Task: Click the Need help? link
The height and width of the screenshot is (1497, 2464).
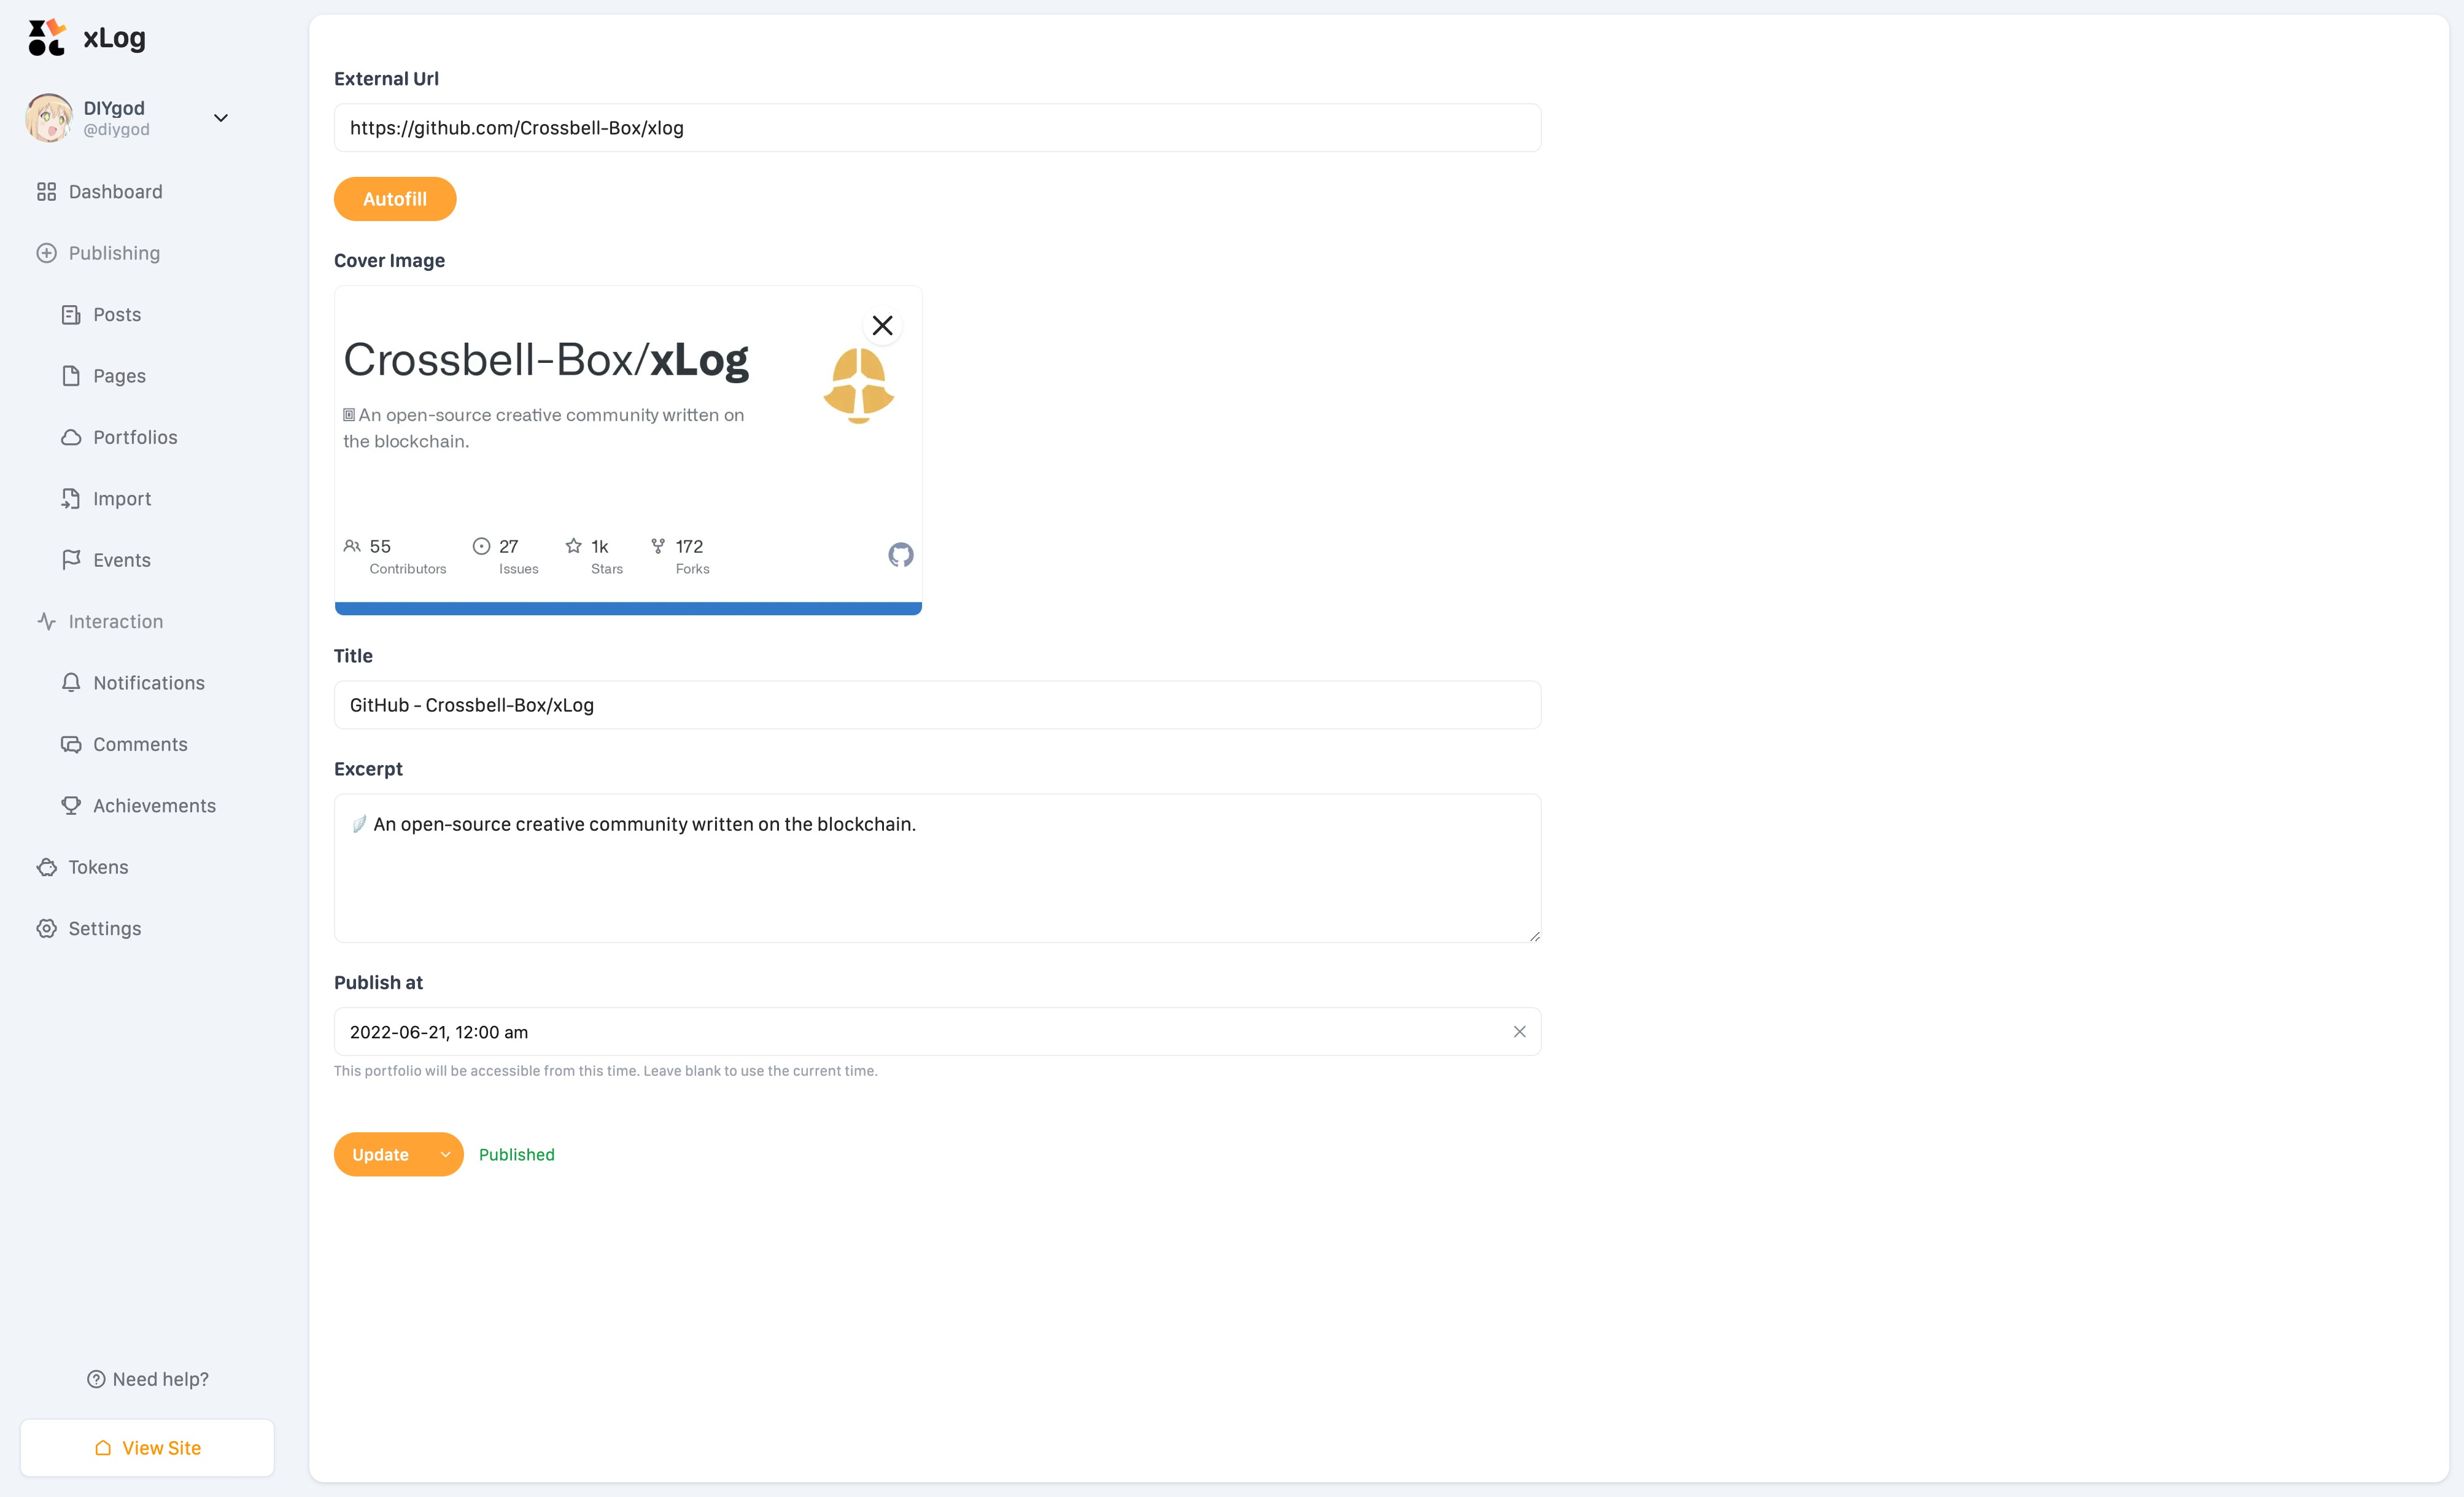Action: 148,1379
